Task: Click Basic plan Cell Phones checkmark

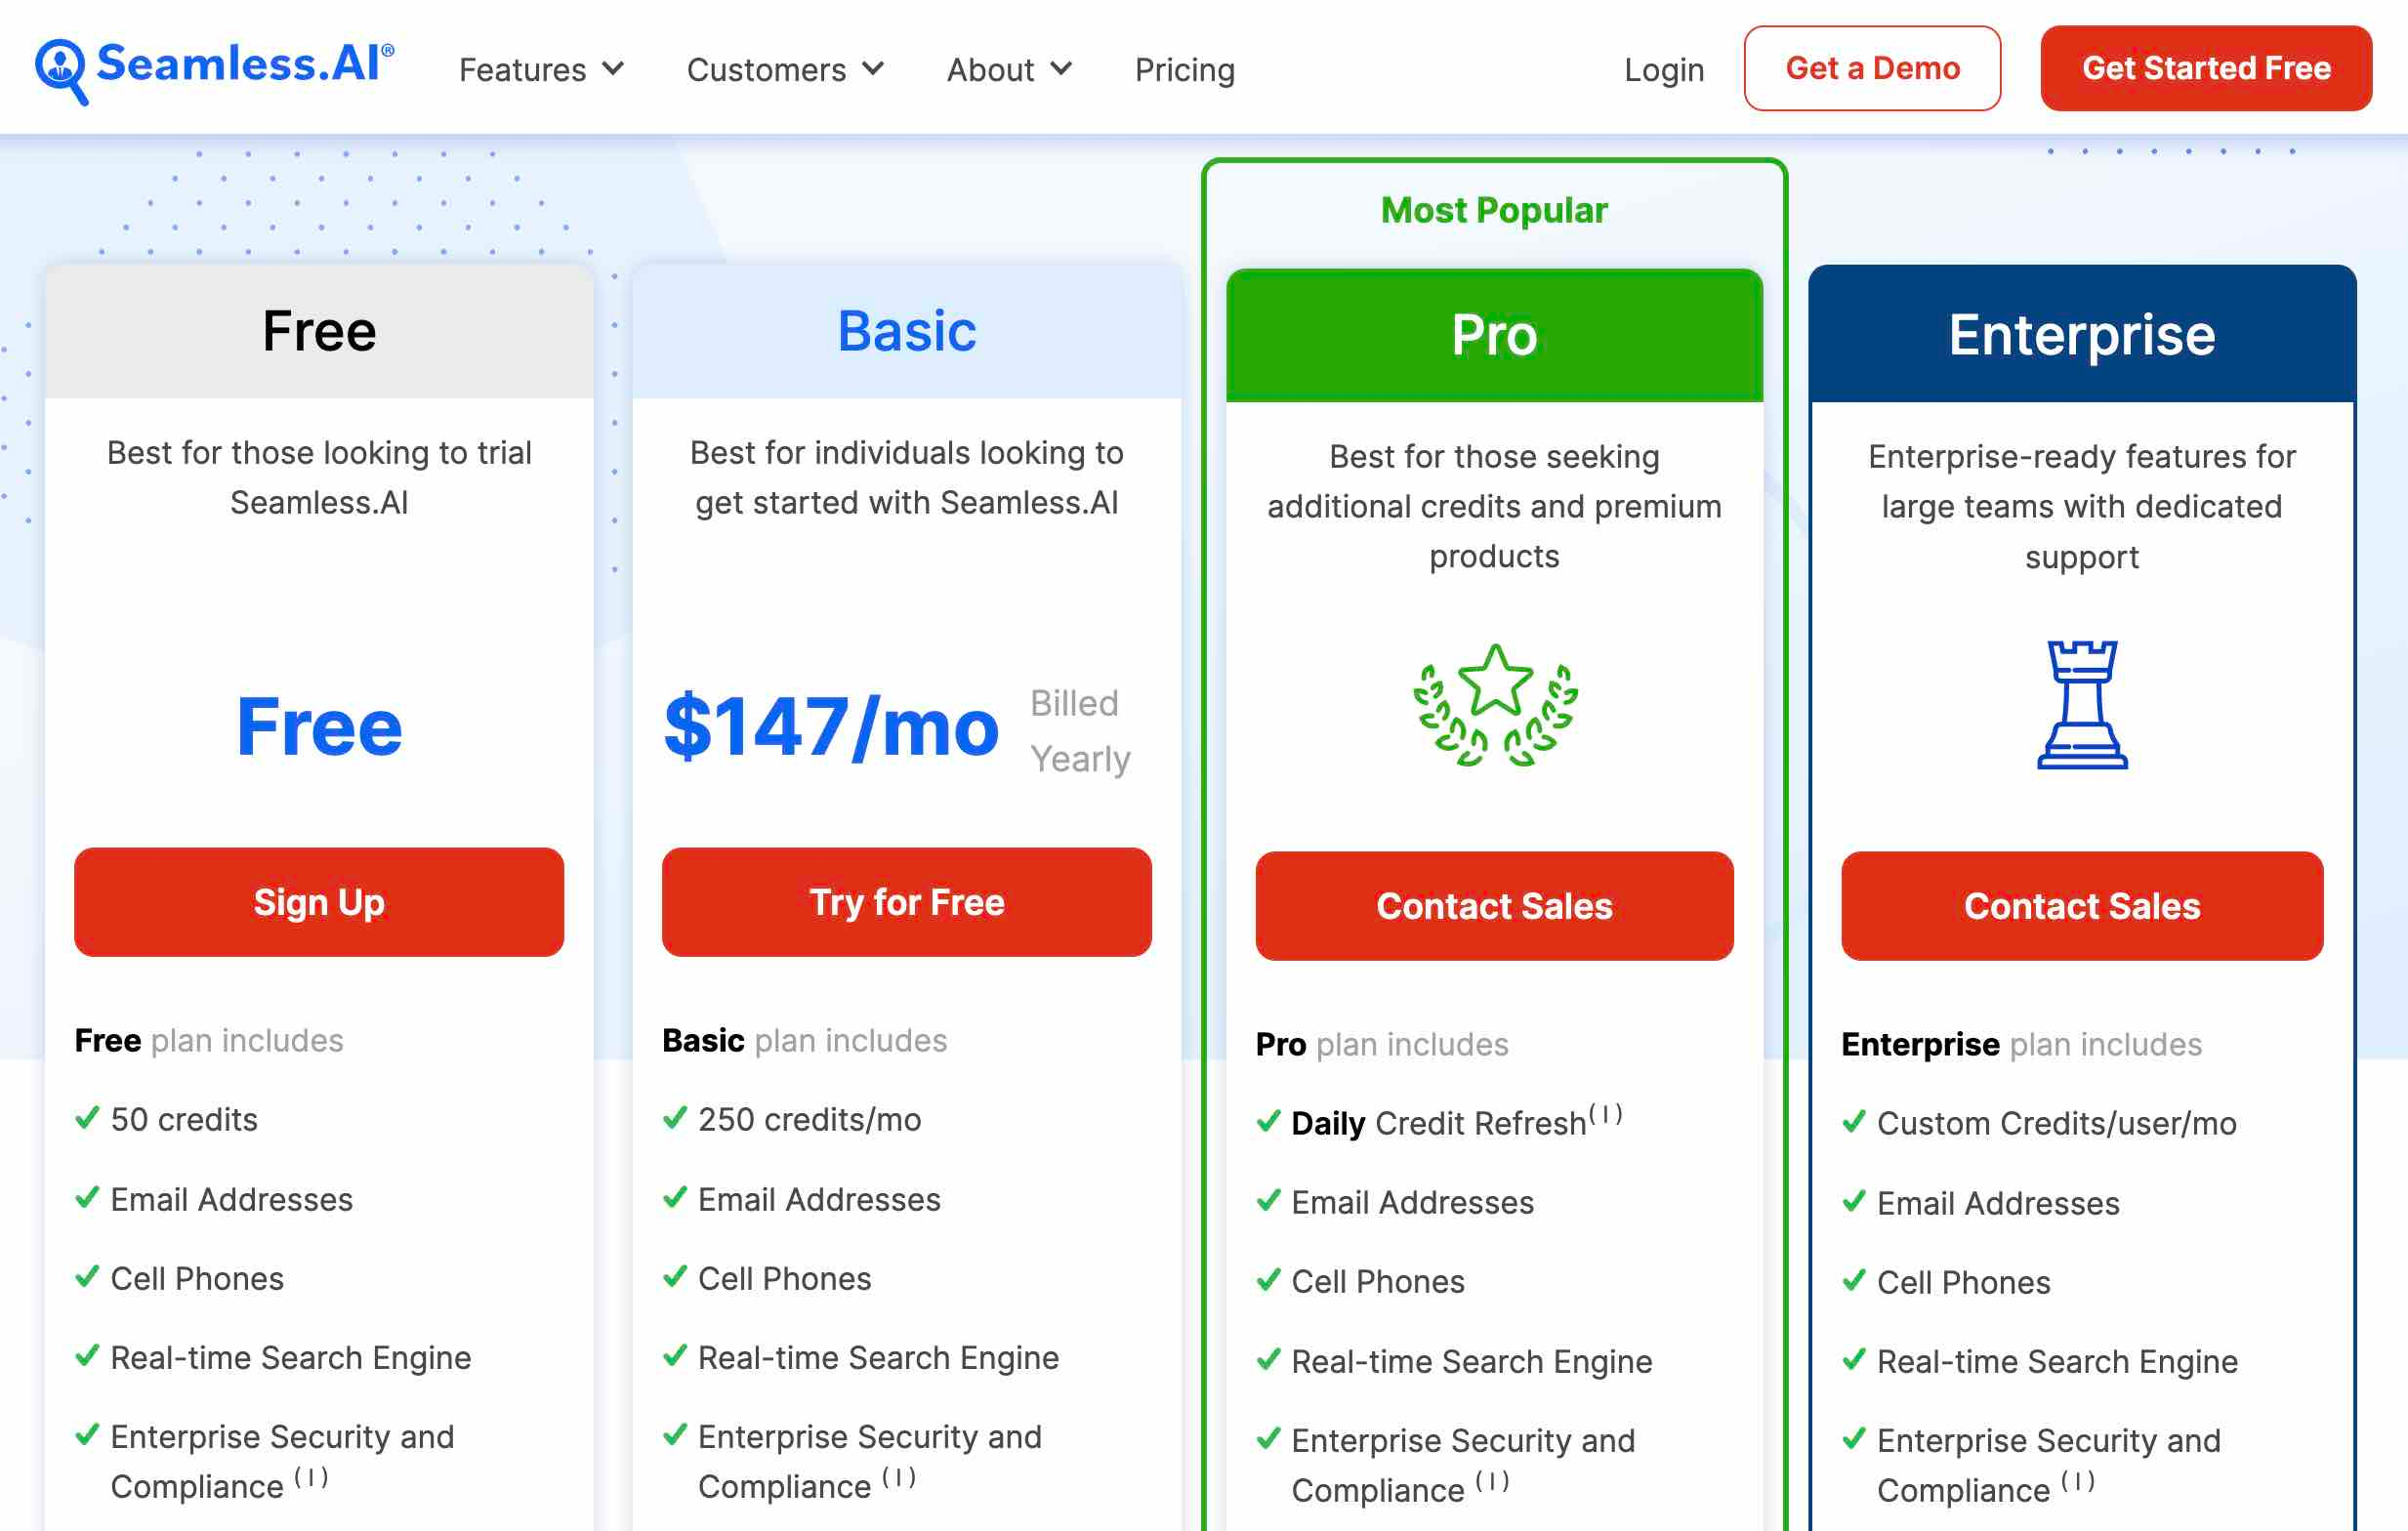Action: [675, 1277]
